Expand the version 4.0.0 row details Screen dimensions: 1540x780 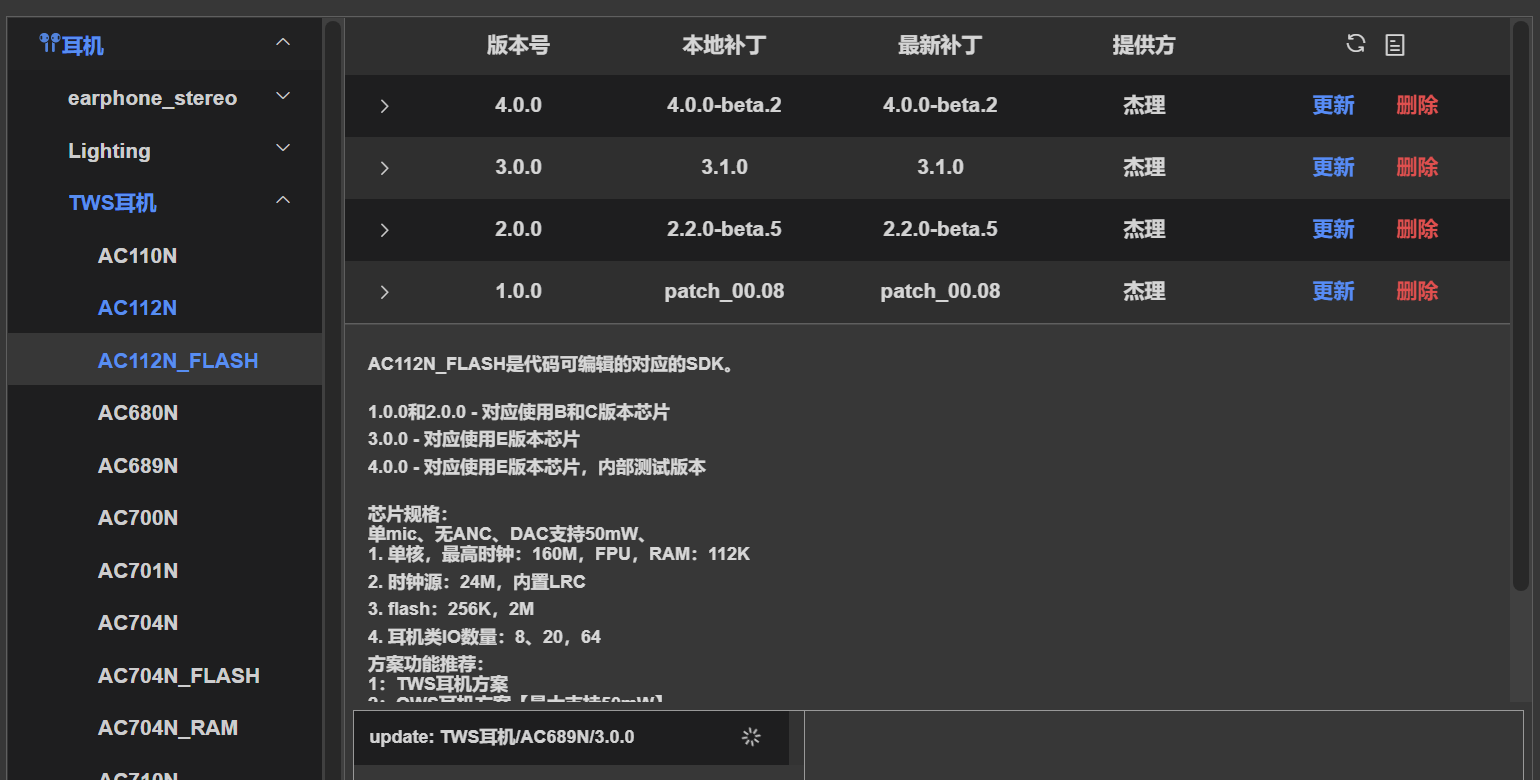(x=384, y=106)
